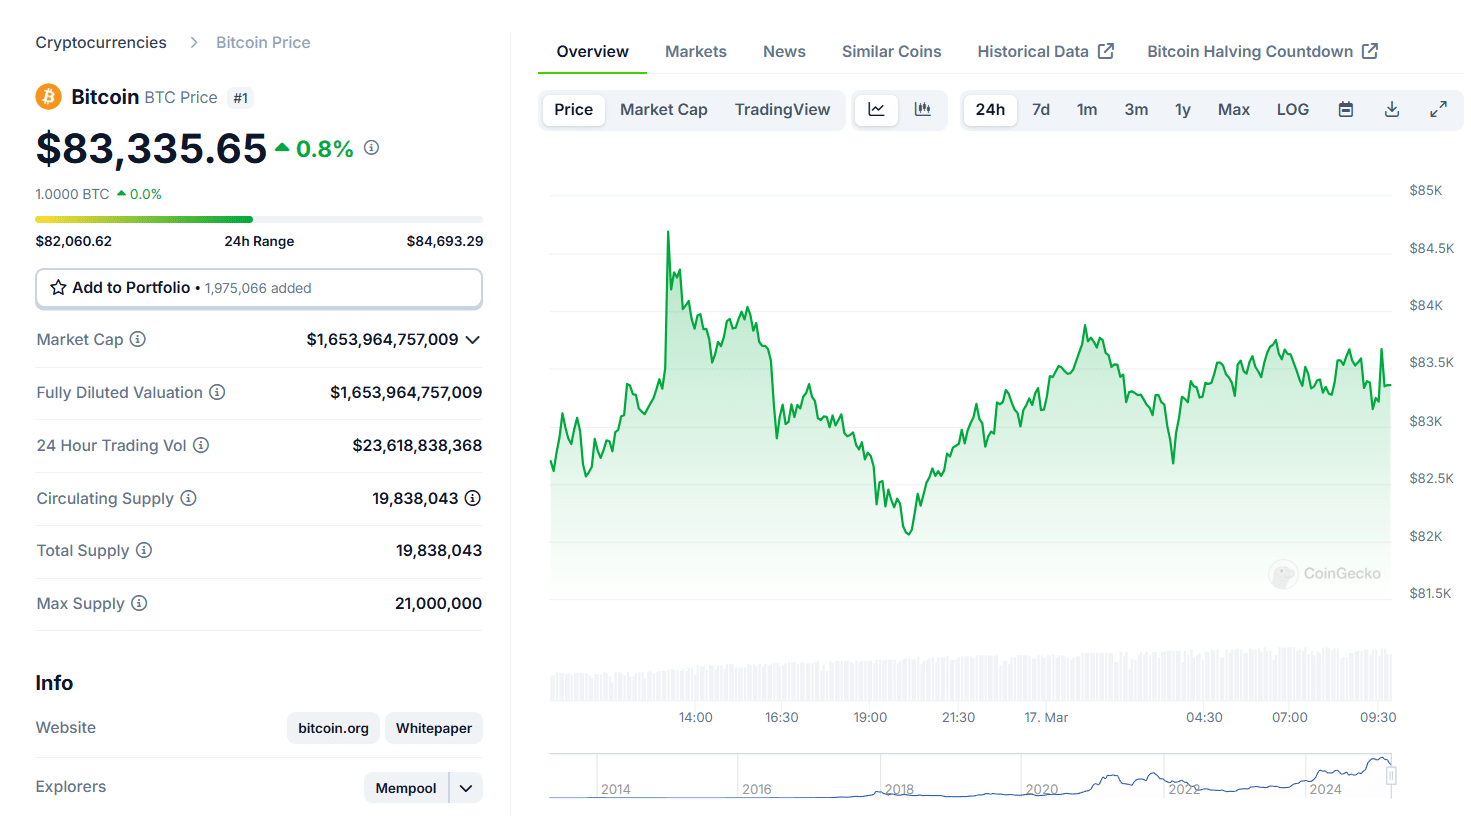Viewport: 1471px width, 816px height.
Task: Open the Historical Data tab
Action: [x=1045, y=51]
